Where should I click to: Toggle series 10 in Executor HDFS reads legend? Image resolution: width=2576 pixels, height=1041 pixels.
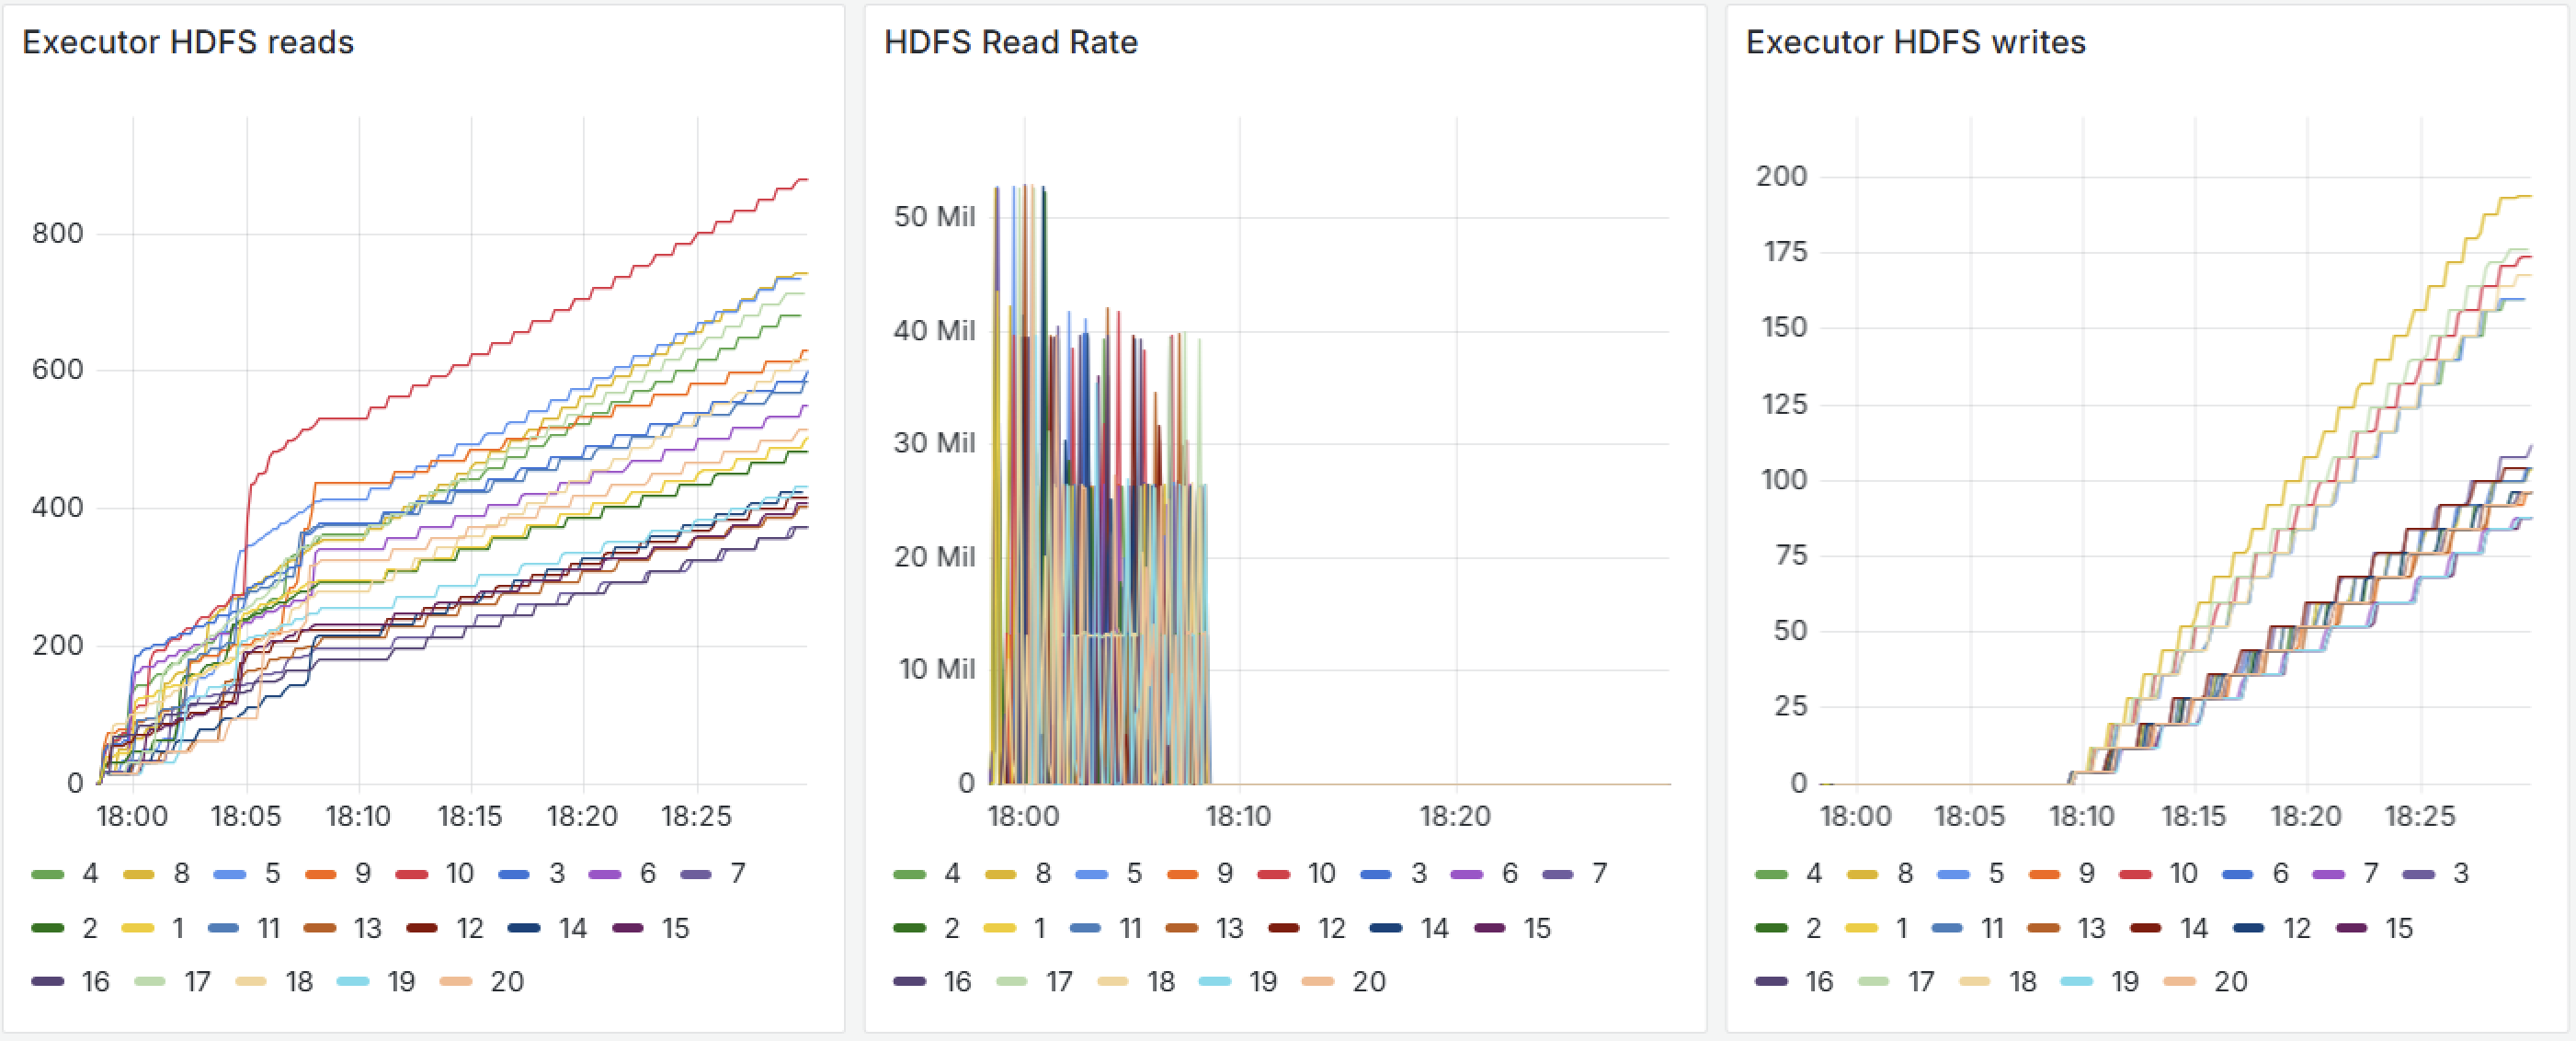tap(459, 874)
